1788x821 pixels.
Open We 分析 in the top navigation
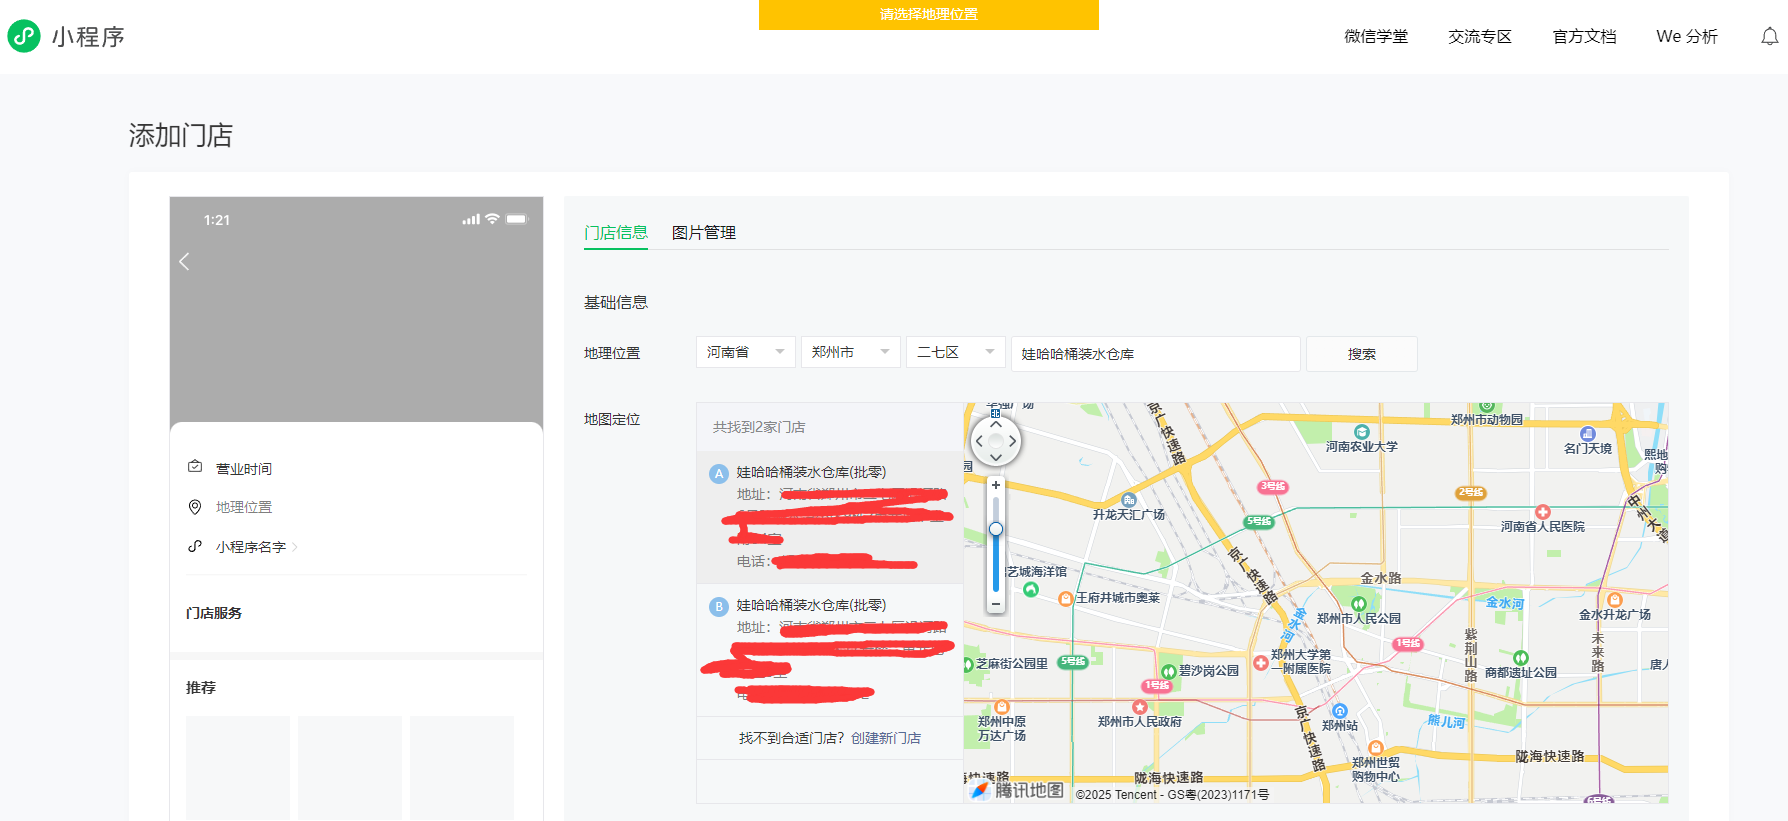pyautogui.click(x=1687, y=37)
